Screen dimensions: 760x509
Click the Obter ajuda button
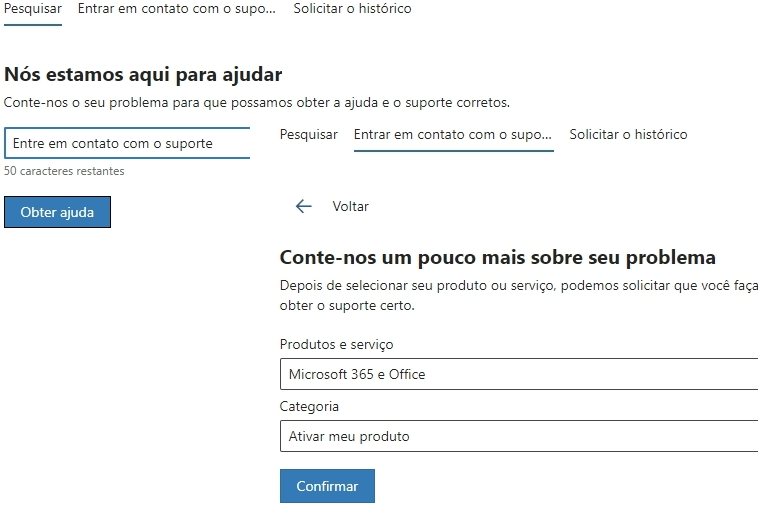57,212
